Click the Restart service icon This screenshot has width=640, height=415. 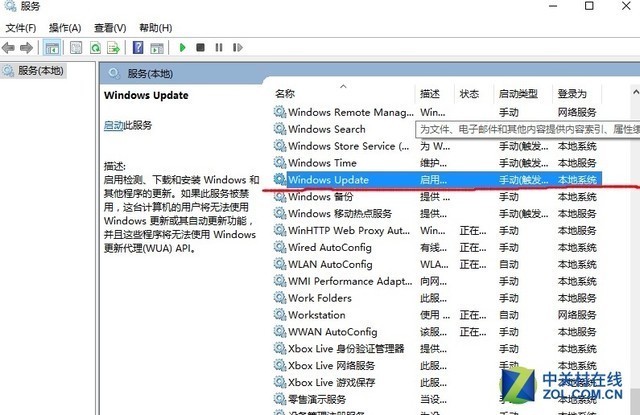(x=238, y=48)
